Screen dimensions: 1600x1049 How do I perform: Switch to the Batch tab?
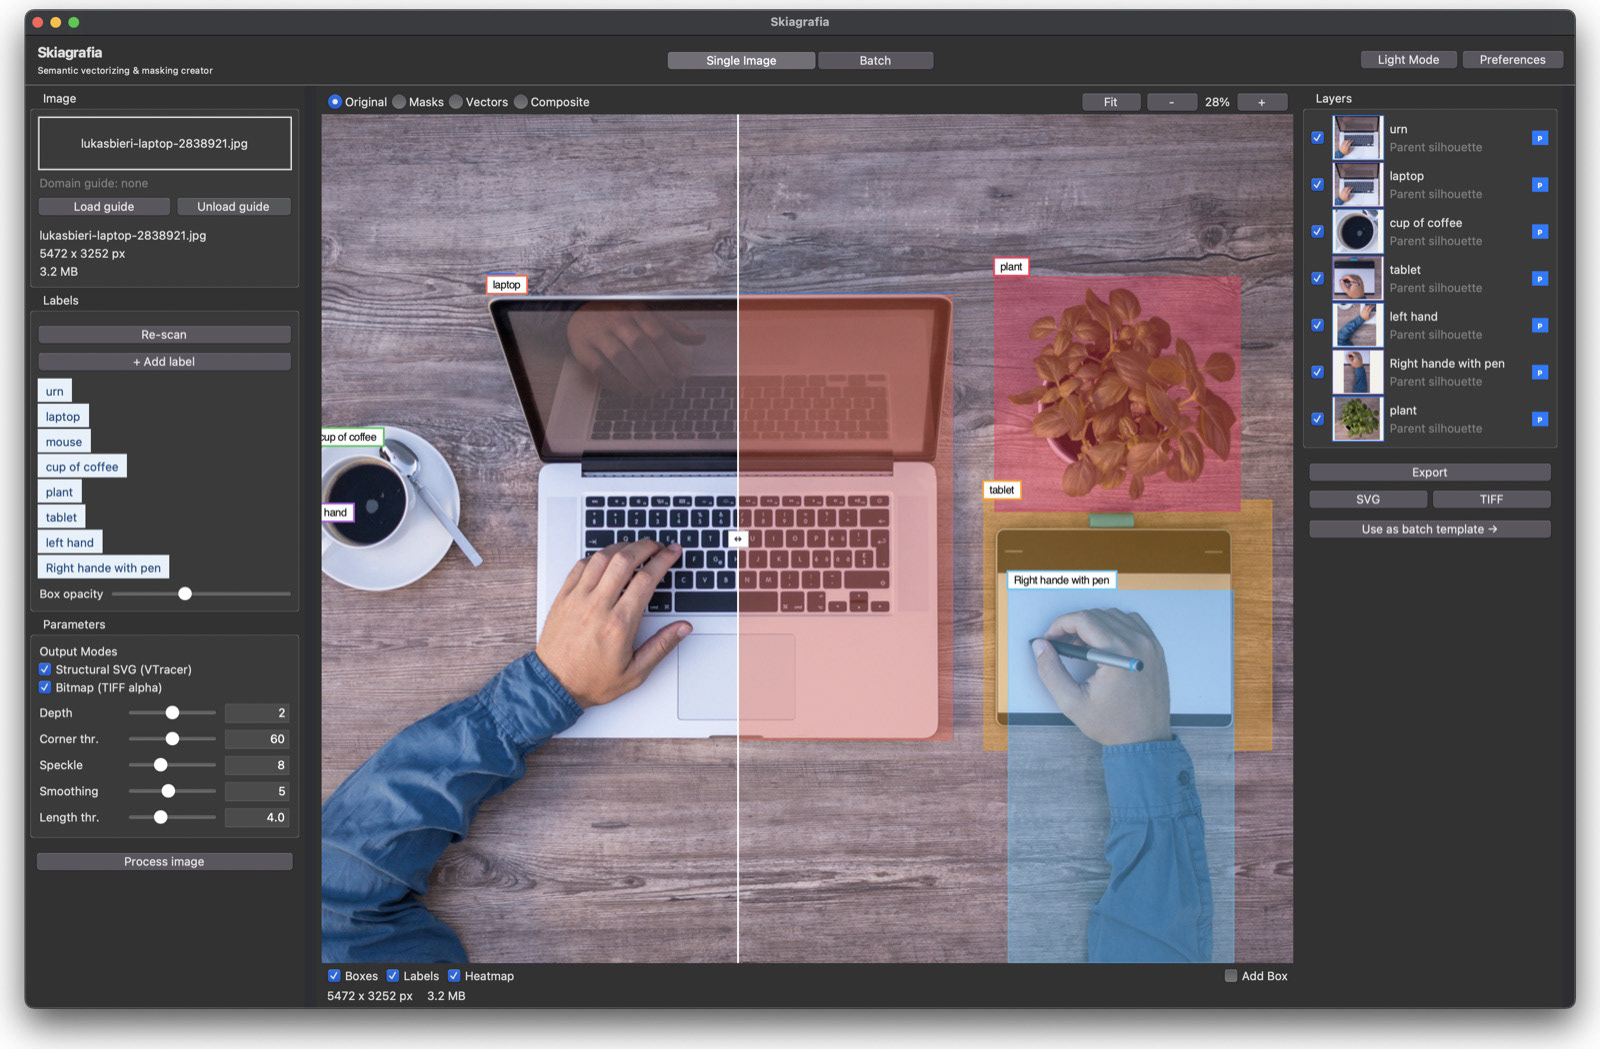pyautogui.click(x=875, y=60)
